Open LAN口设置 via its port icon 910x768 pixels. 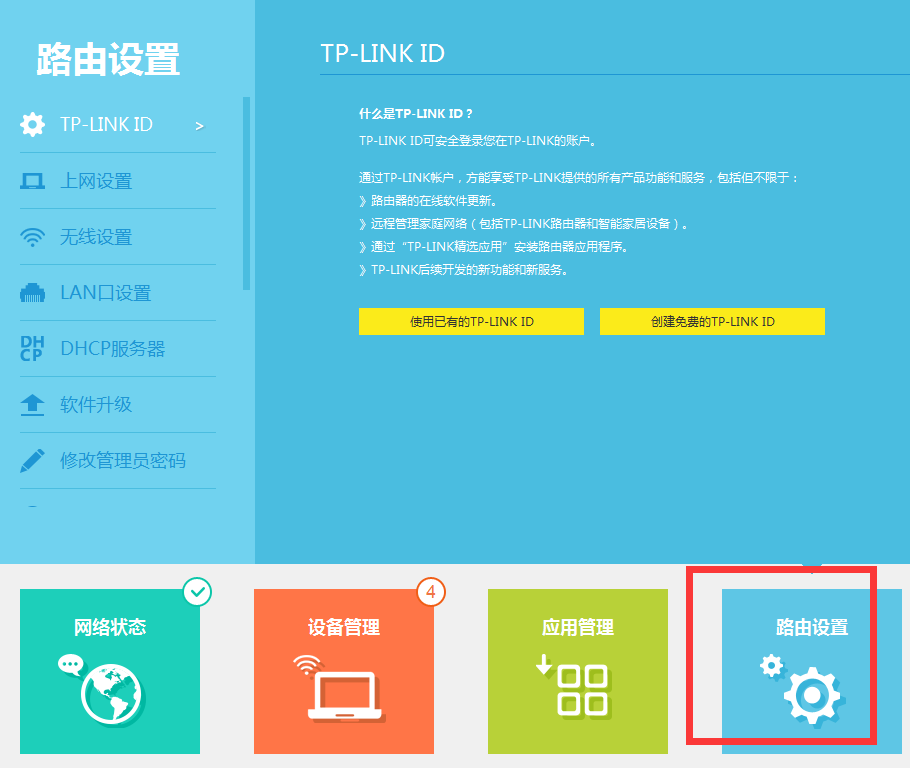coord(33,292)
